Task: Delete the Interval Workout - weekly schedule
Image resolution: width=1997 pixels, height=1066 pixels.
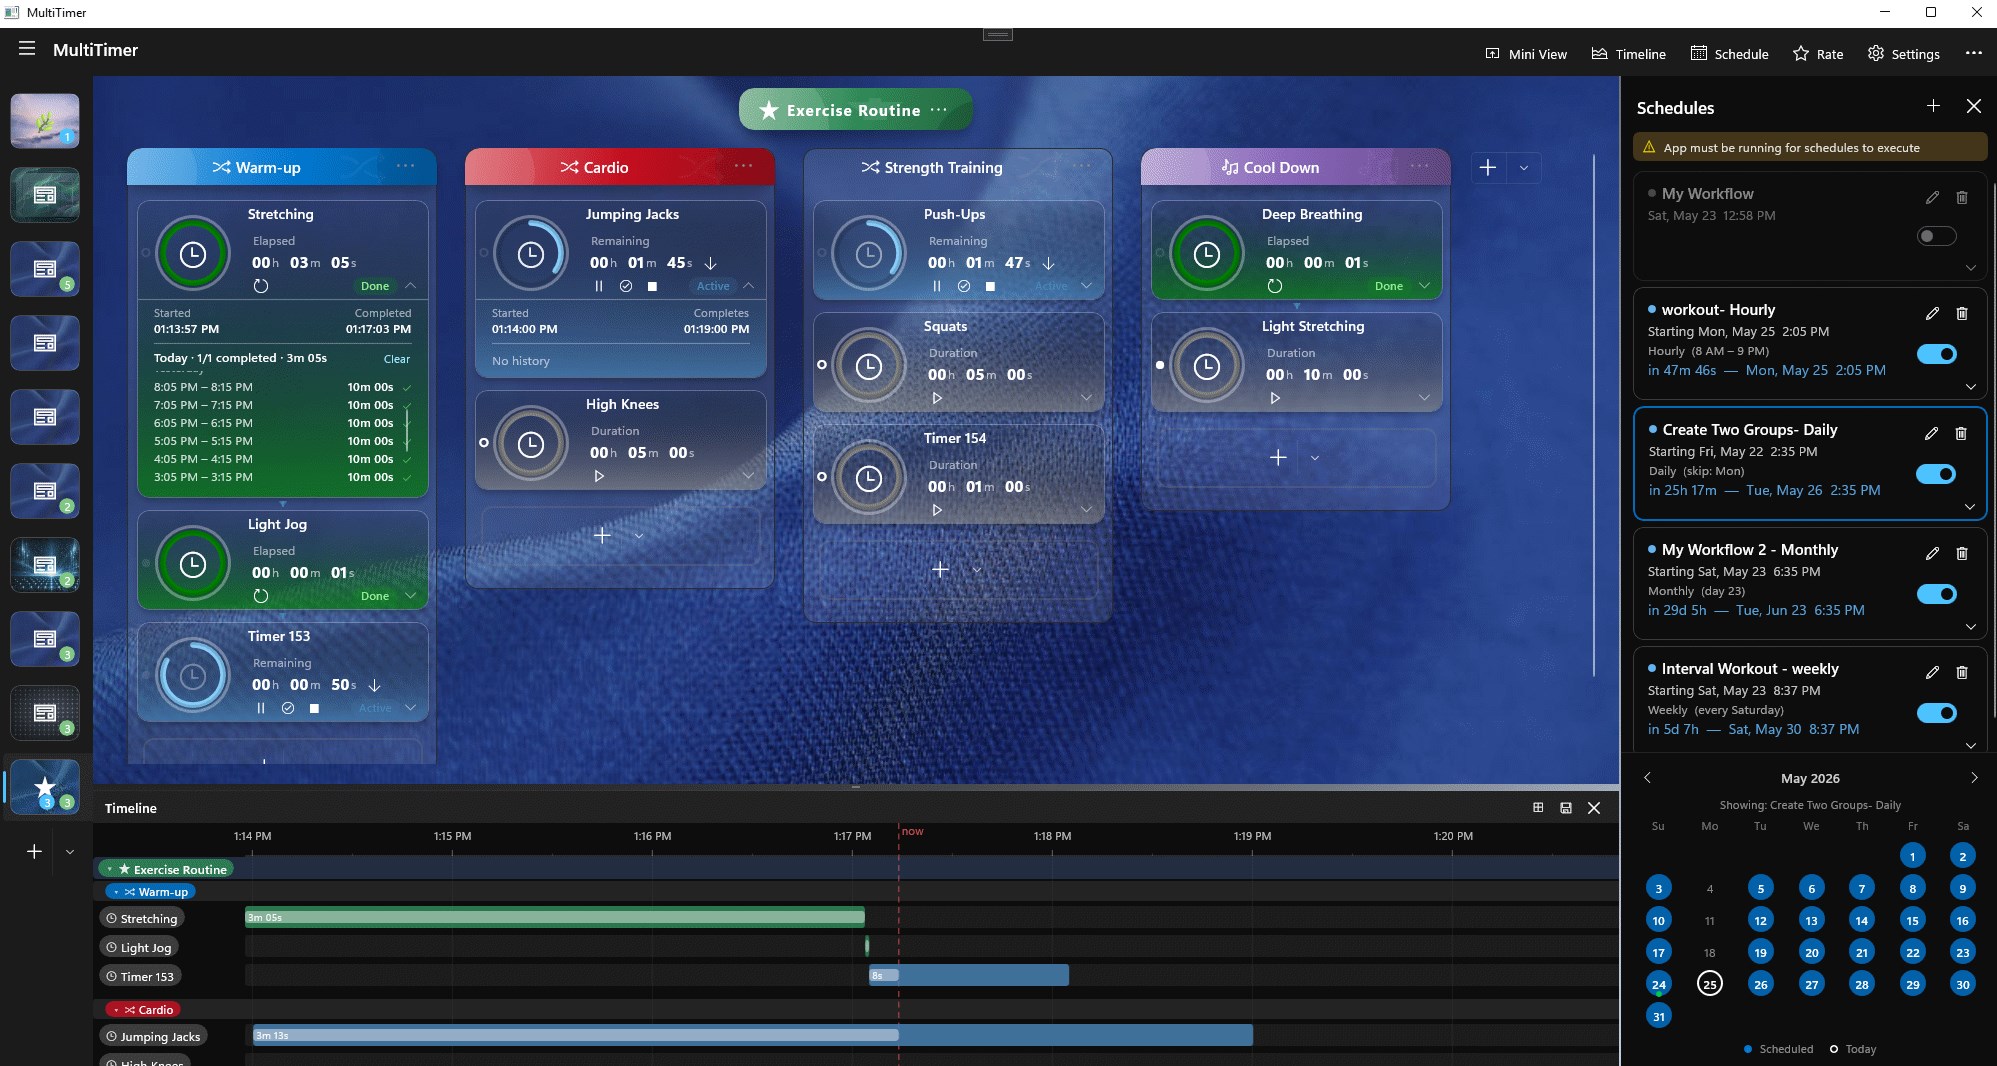Action: coord(1962,672)
